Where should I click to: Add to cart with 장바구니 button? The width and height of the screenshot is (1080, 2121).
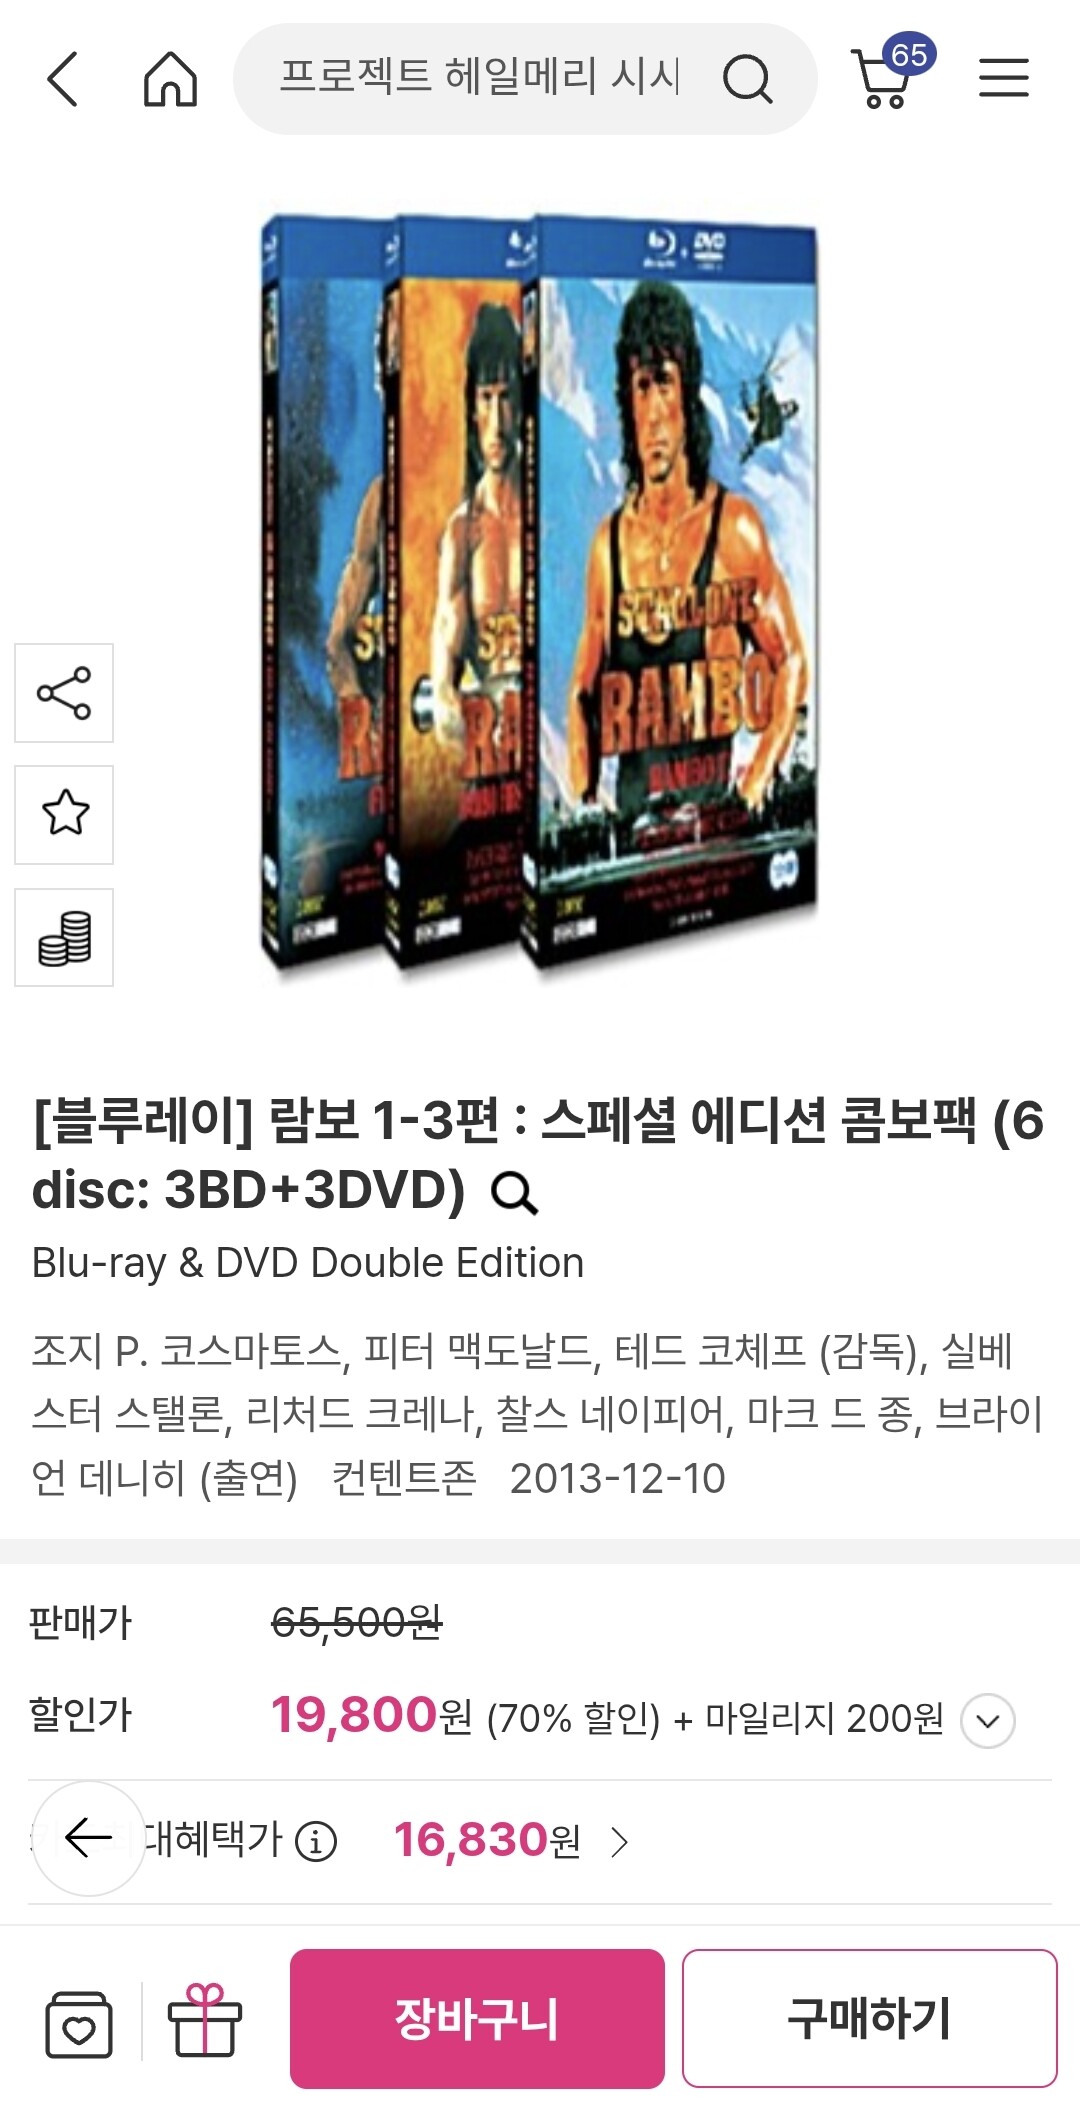[477, 2018]
